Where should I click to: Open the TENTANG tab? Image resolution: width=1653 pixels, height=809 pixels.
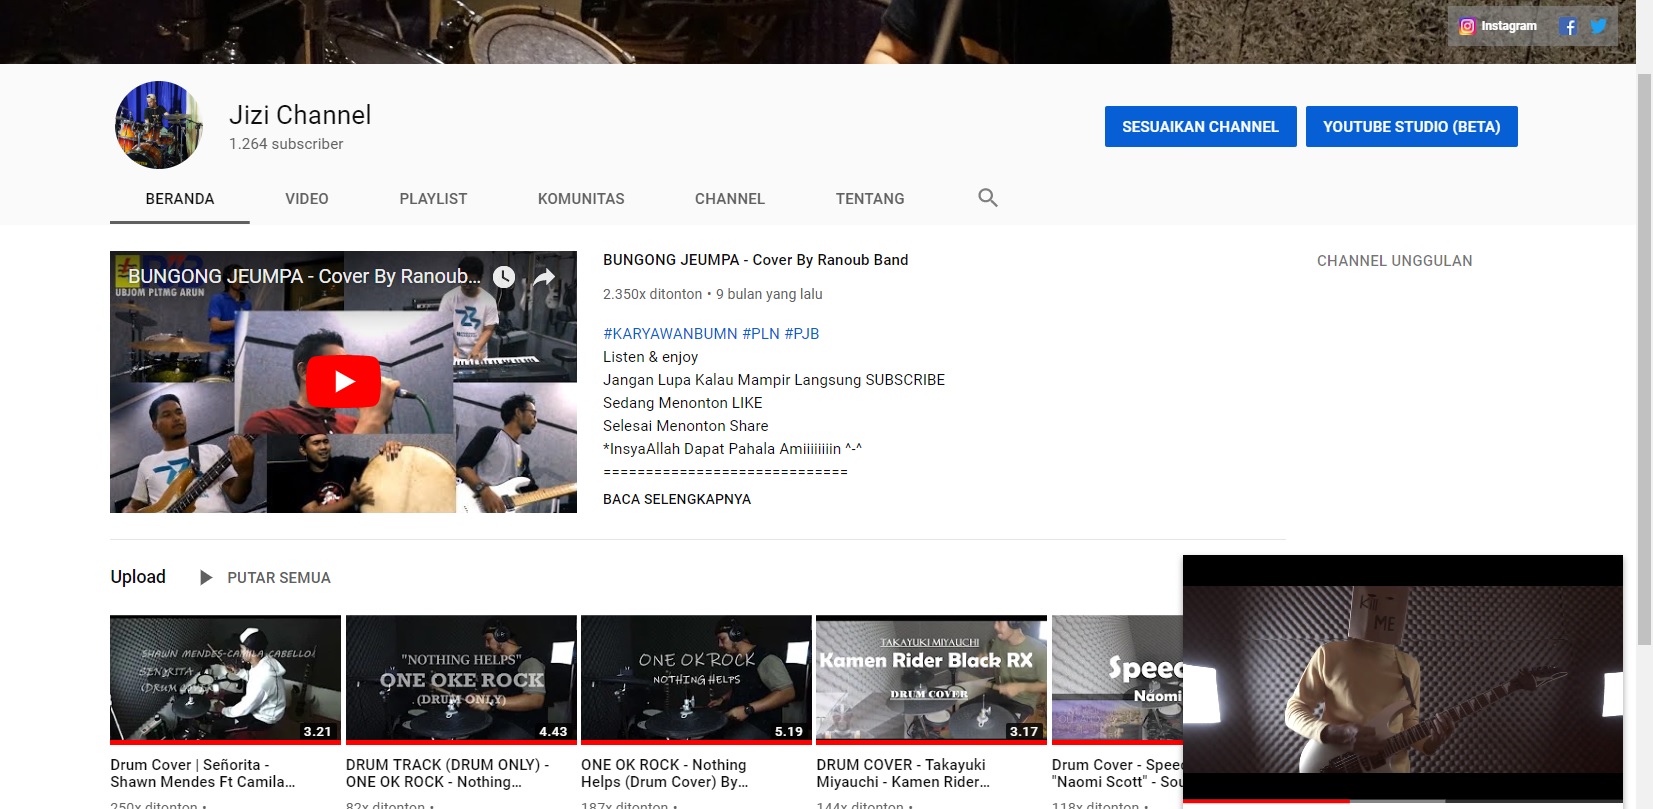tap(870, 199)
